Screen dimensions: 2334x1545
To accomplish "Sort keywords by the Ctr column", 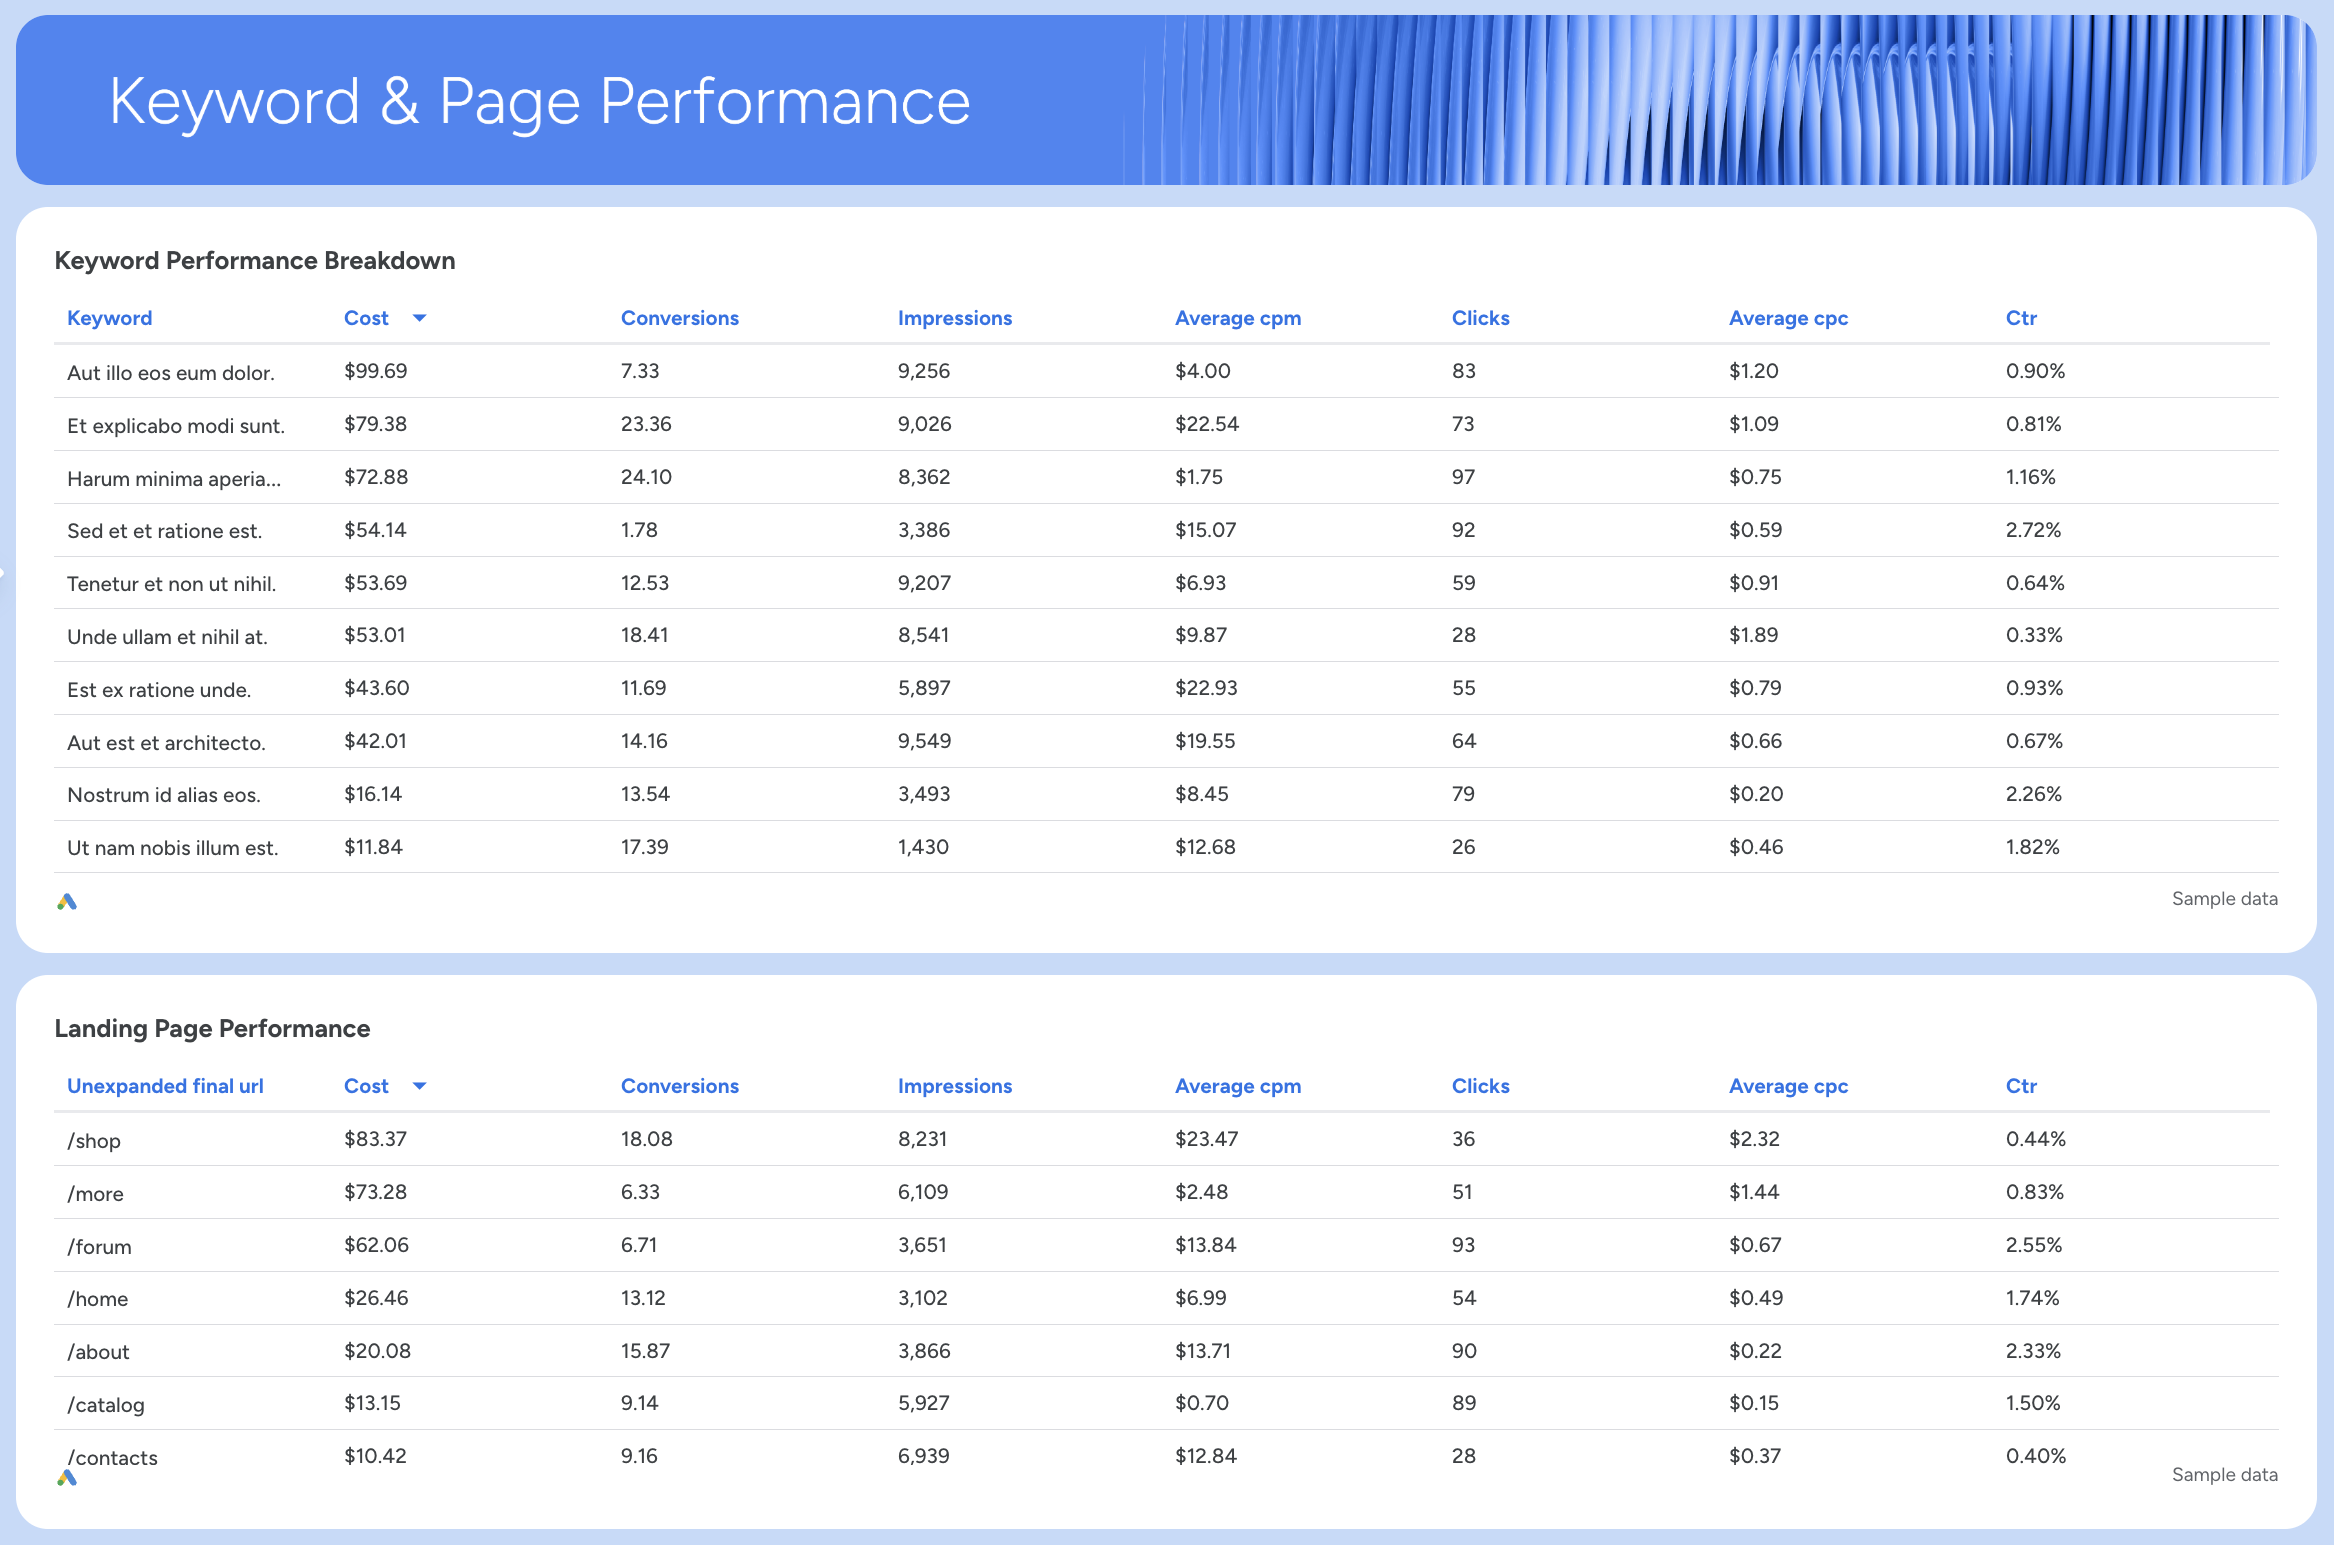I will pos(2020,317).
